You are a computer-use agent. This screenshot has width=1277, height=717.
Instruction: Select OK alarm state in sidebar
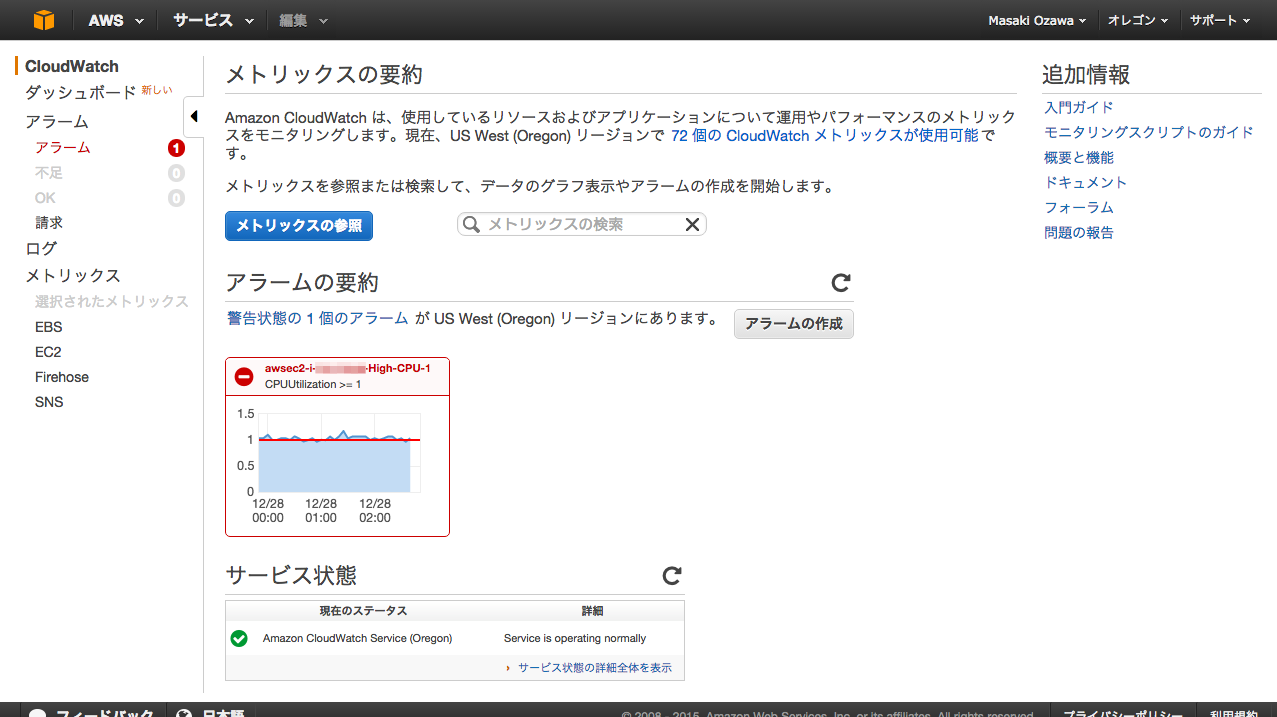[45, 198]
